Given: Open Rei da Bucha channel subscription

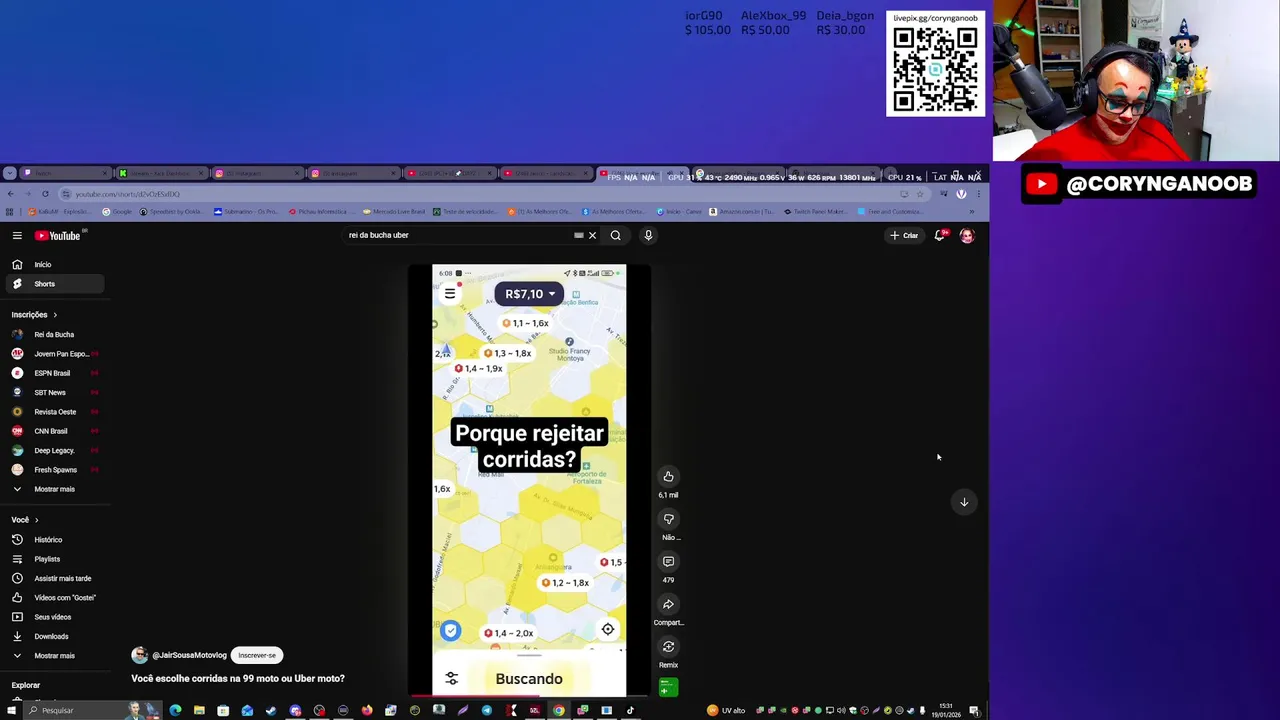Looking at the screenshot, I should (55, 335).
